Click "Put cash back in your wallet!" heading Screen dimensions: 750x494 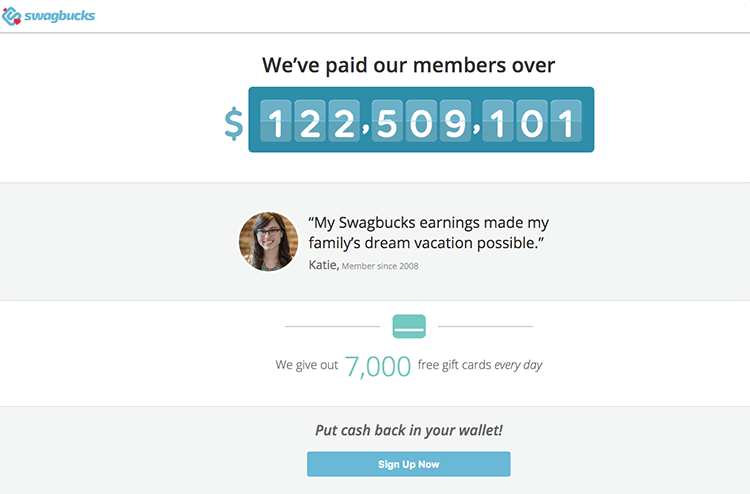408,430
